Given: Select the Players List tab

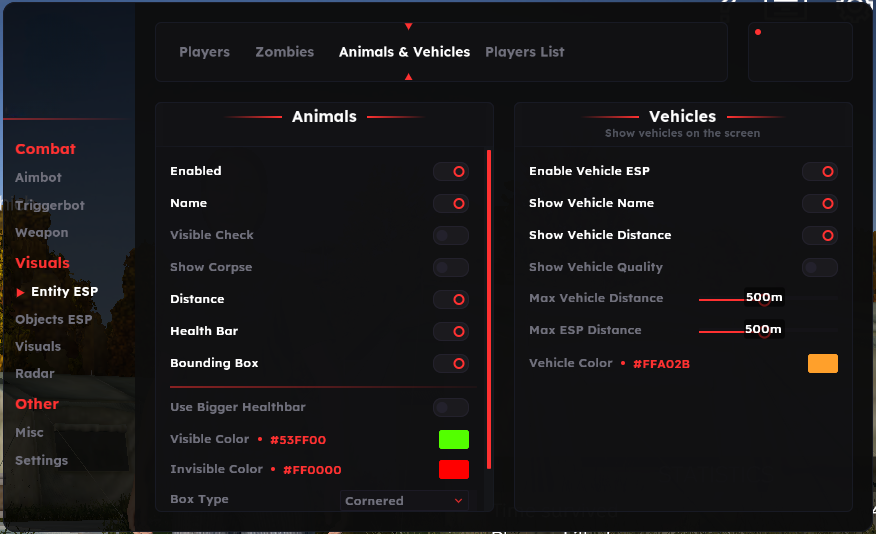Looking at the screenshot, I should coord(524,52).
